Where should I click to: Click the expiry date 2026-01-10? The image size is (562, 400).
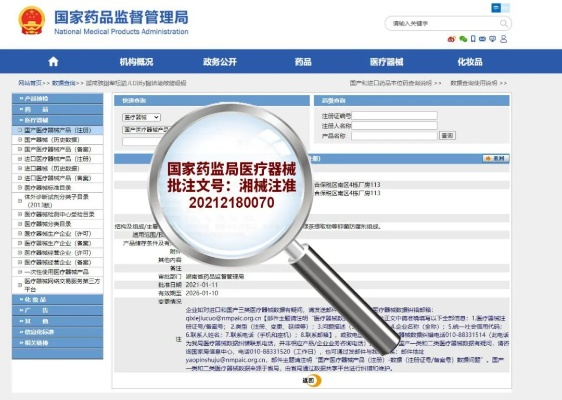coord(202,293)
